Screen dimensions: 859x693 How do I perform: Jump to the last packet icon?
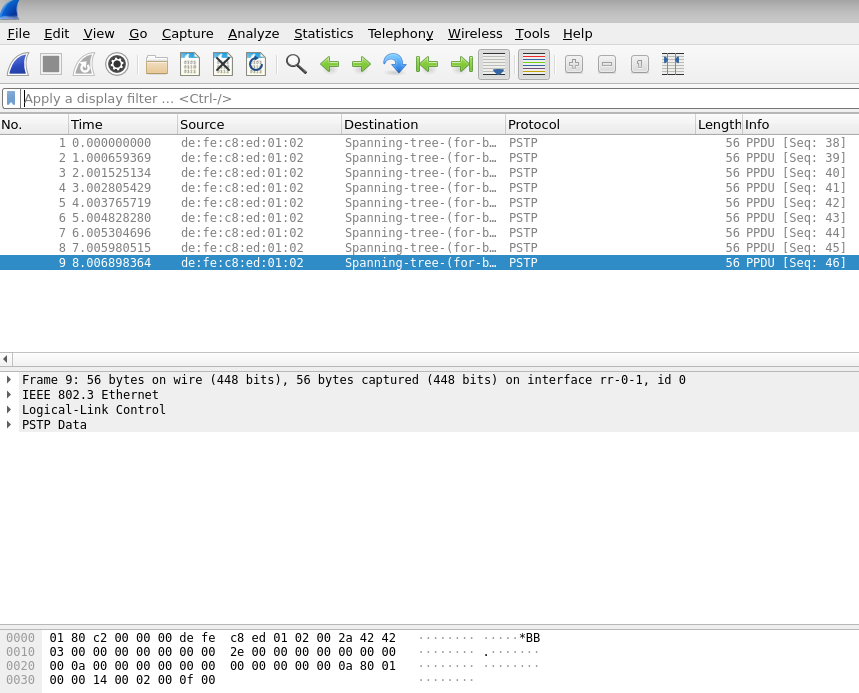click(x=461, y=64)
